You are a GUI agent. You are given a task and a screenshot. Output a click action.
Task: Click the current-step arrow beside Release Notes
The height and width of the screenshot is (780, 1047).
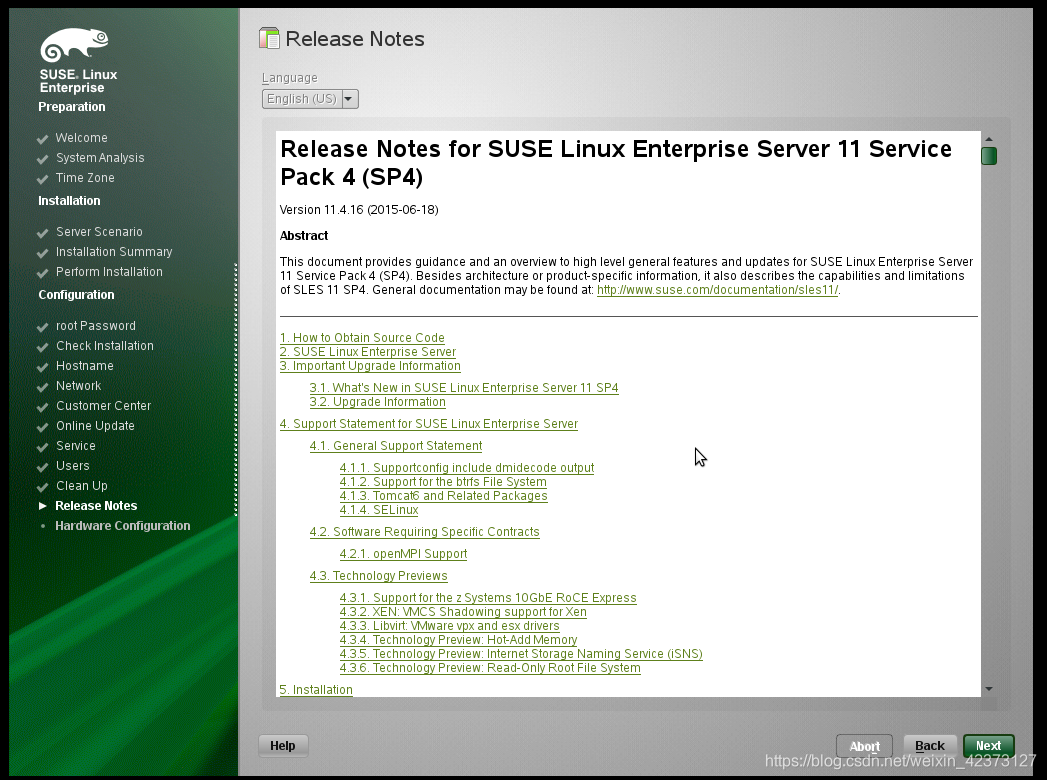43,506
